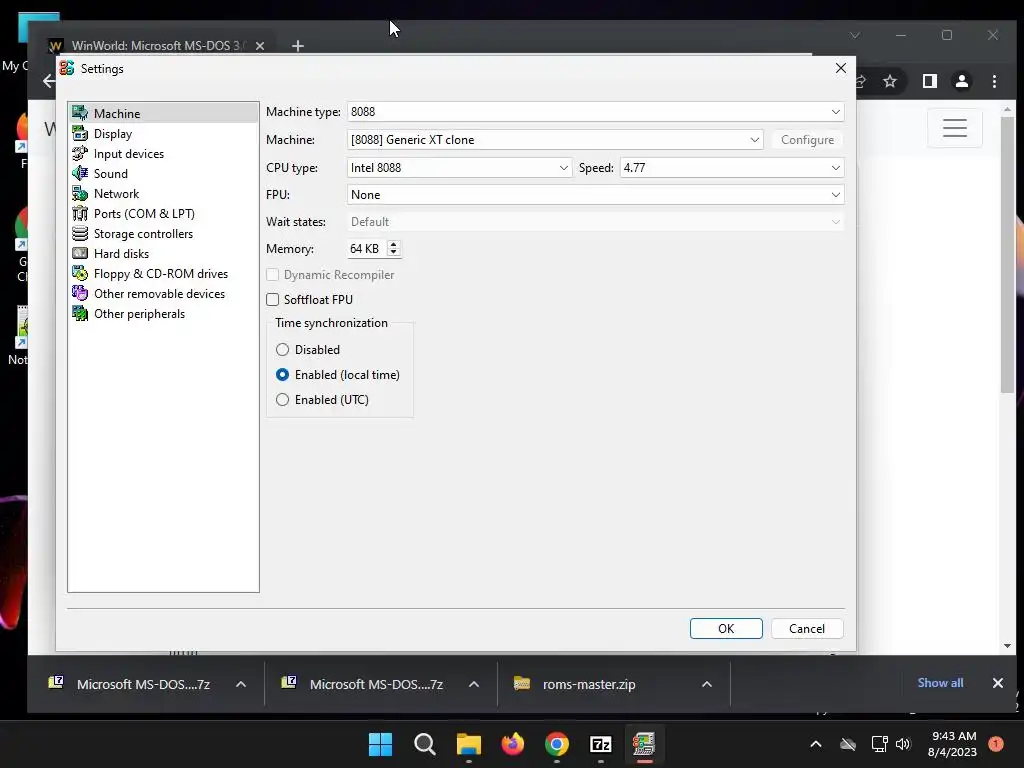Select Enabled (UTC) radio button

tap(282, 400)
